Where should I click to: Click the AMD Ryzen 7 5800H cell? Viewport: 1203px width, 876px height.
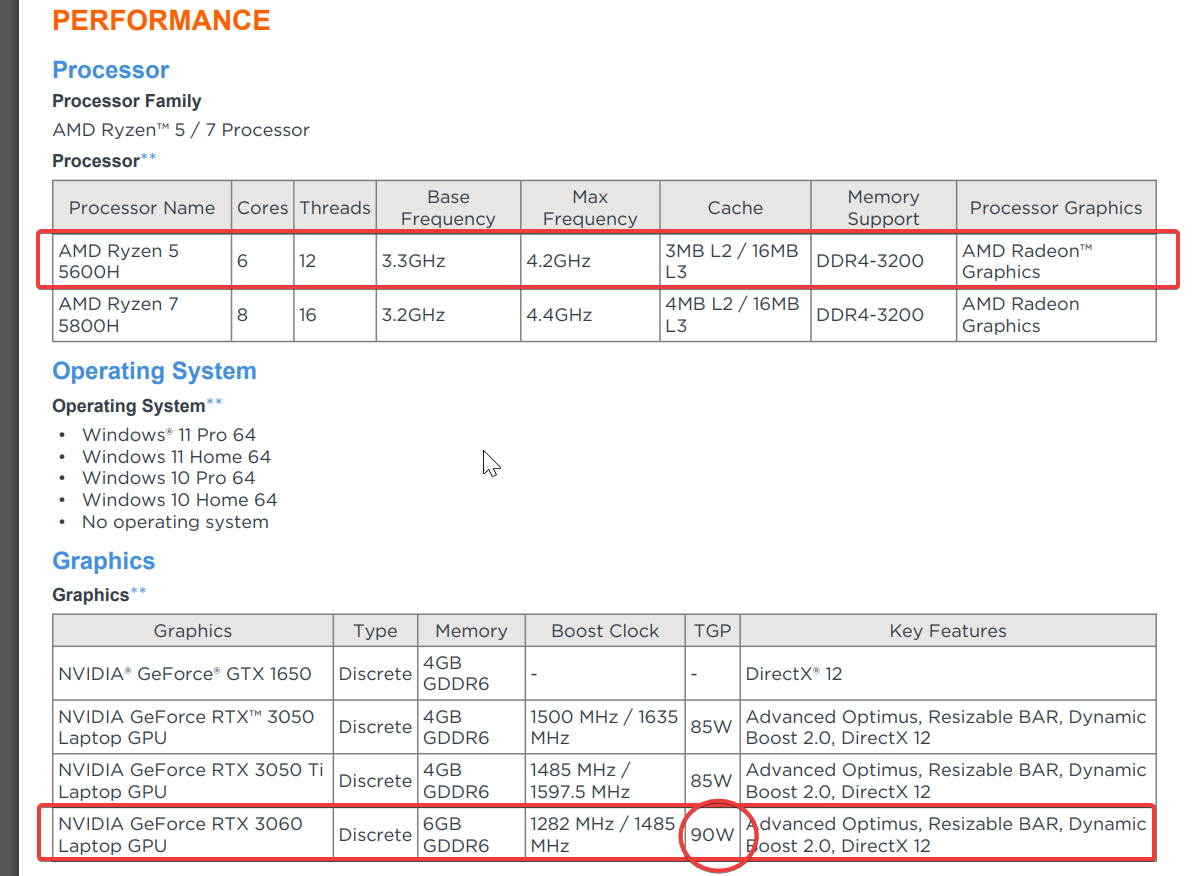click(119, 314)
